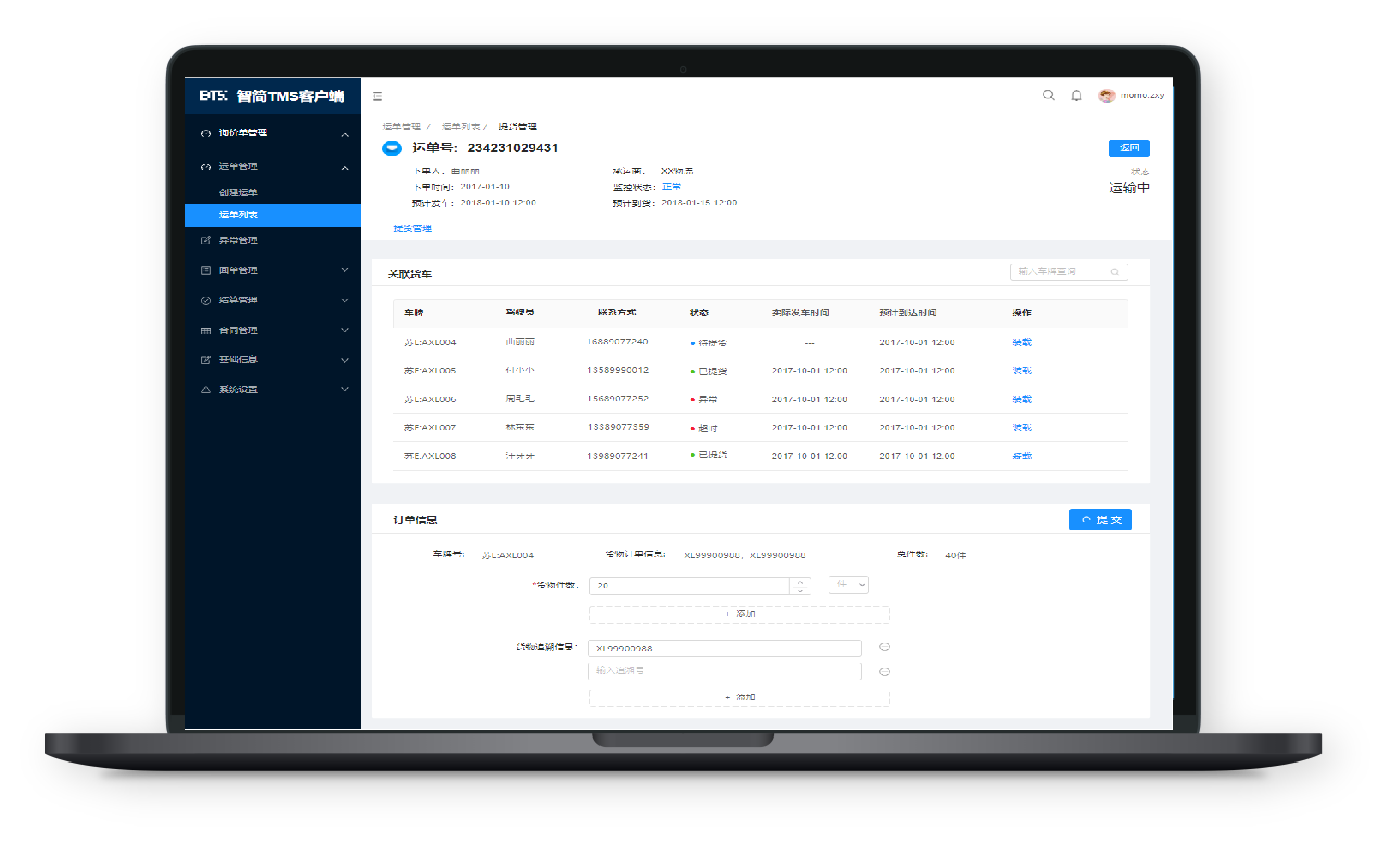Image resolution: width=1391 pixels, height=845 pixels.
Task: Select 运单列表 in the sidebar
Action: pyautogui.click(x=273, y=215)
